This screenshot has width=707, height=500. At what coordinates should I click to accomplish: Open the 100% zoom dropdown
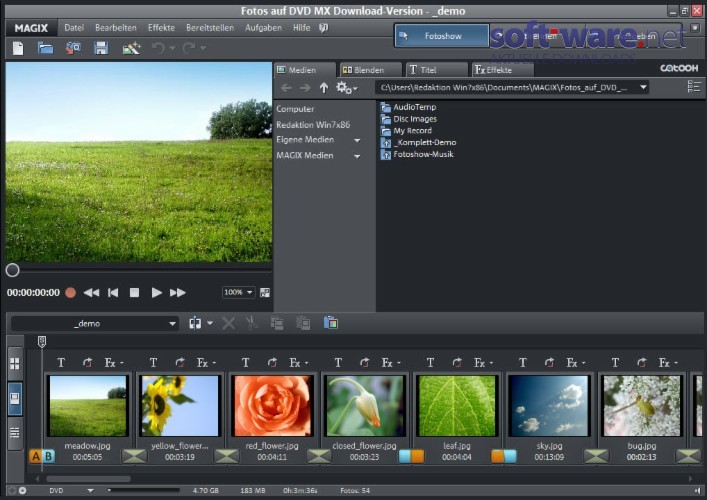[239, 292]
